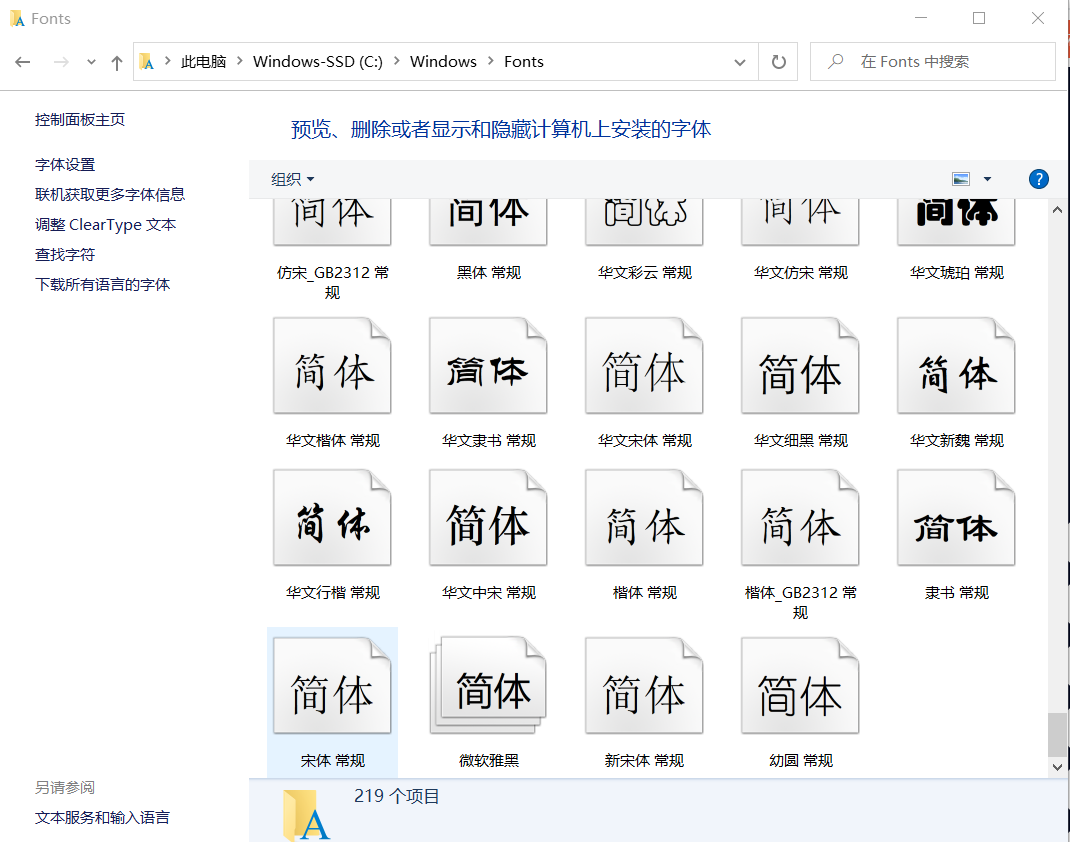Open the 隶书 常规 font
This screenshot has width=1070, height=842.
955,517
